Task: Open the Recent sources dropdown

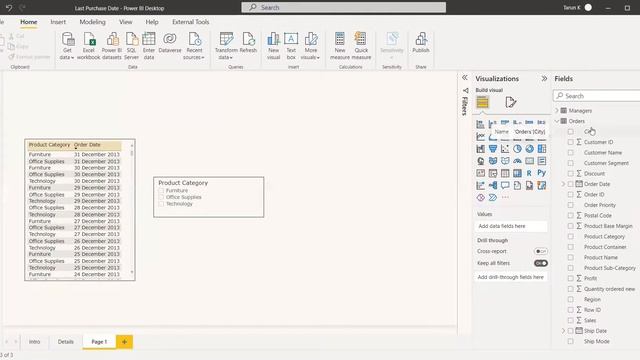Action: pos(194,54)
